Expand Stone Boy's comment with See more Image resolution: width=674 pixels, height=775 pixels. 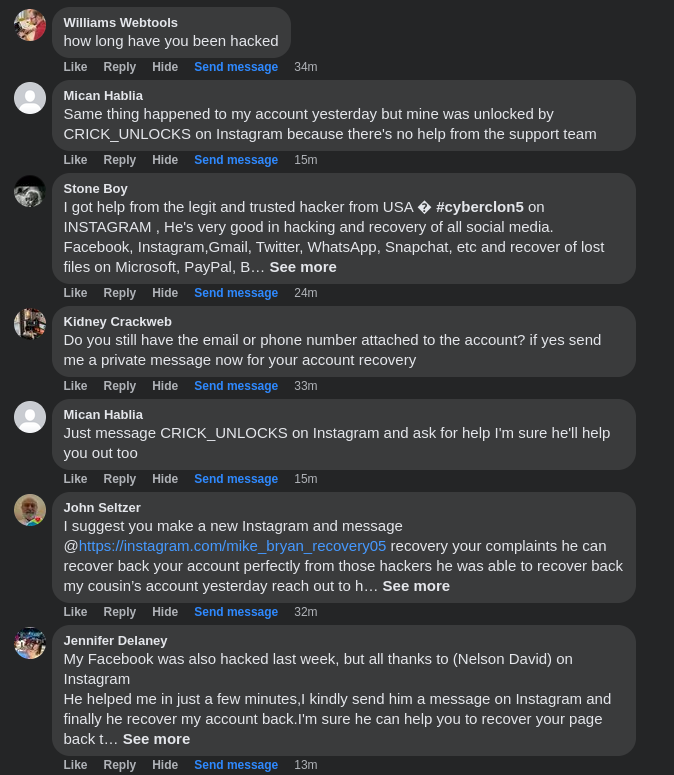point(303,267)
